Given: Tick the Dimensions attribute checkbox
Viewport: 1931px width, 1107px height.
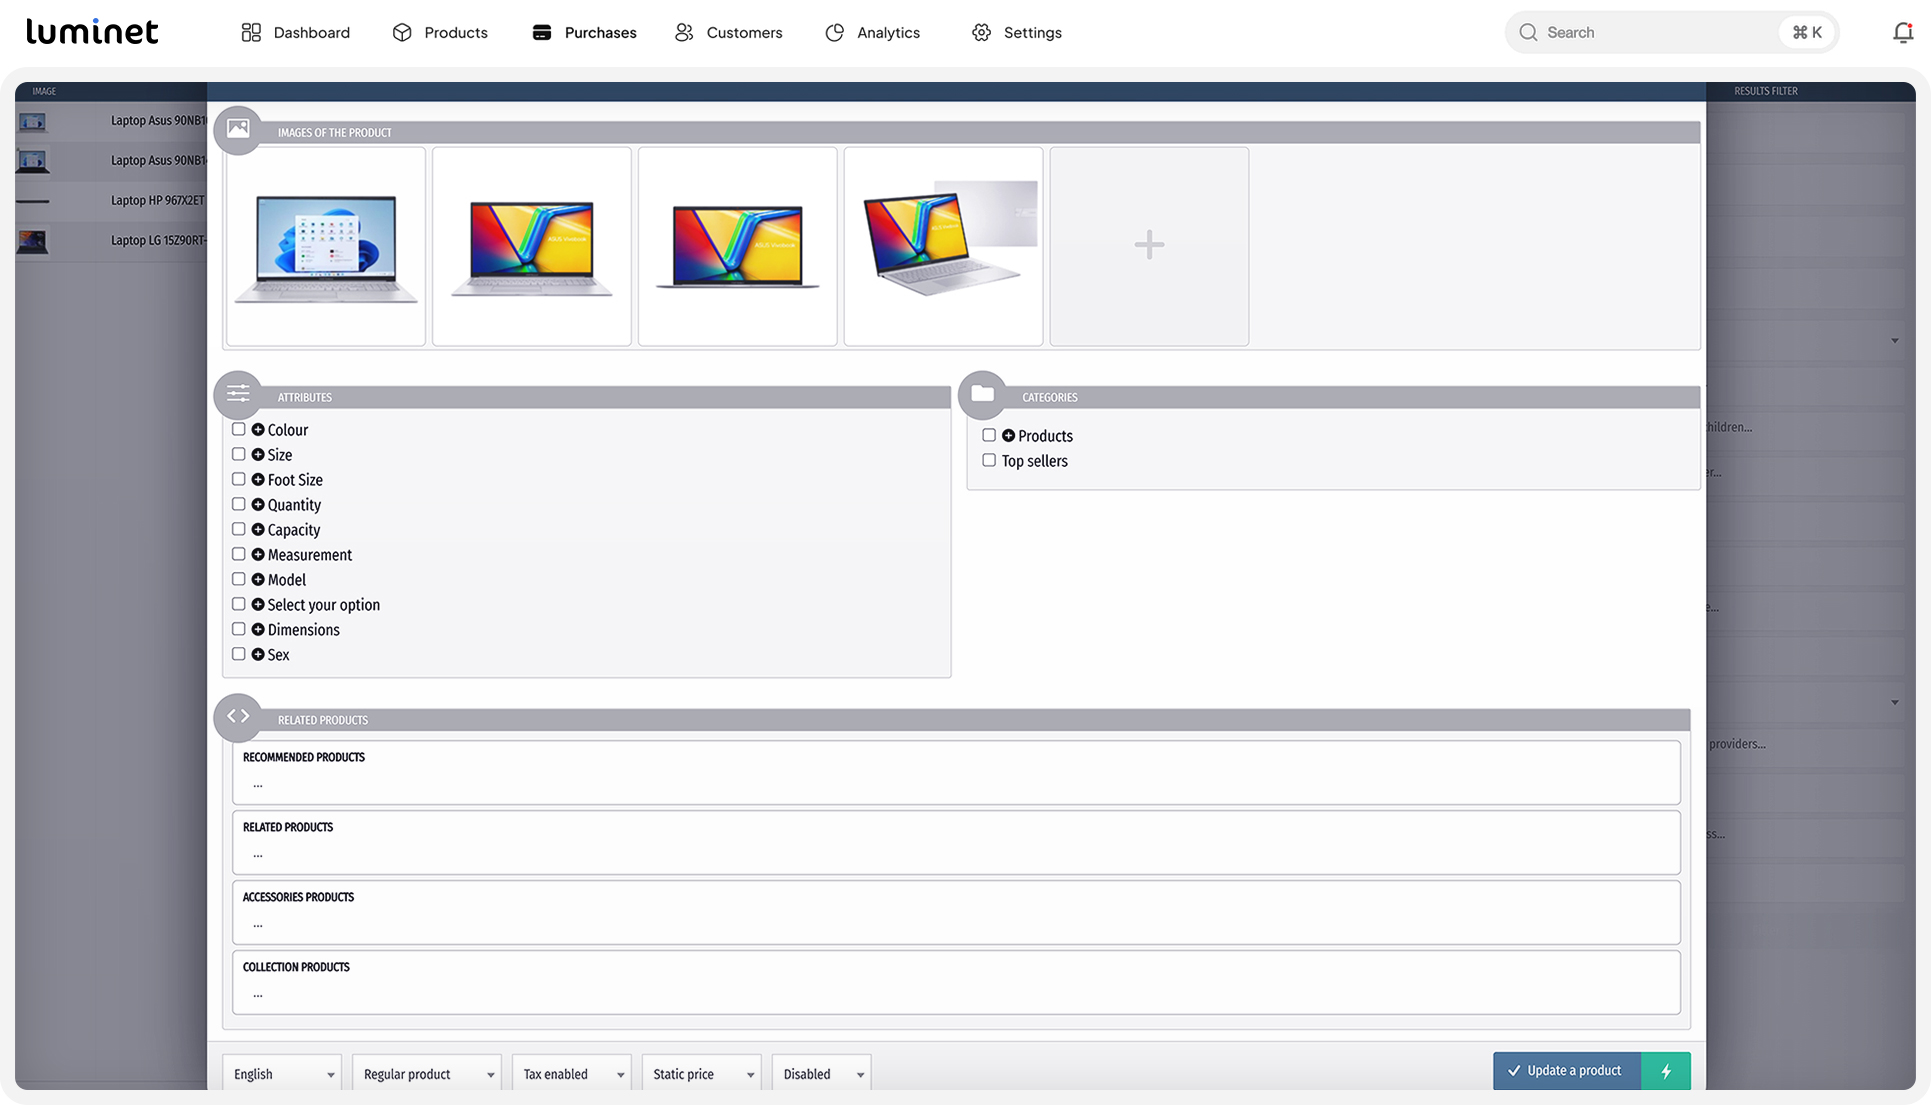Looking at the screenshot, I should tap(239, 629).
